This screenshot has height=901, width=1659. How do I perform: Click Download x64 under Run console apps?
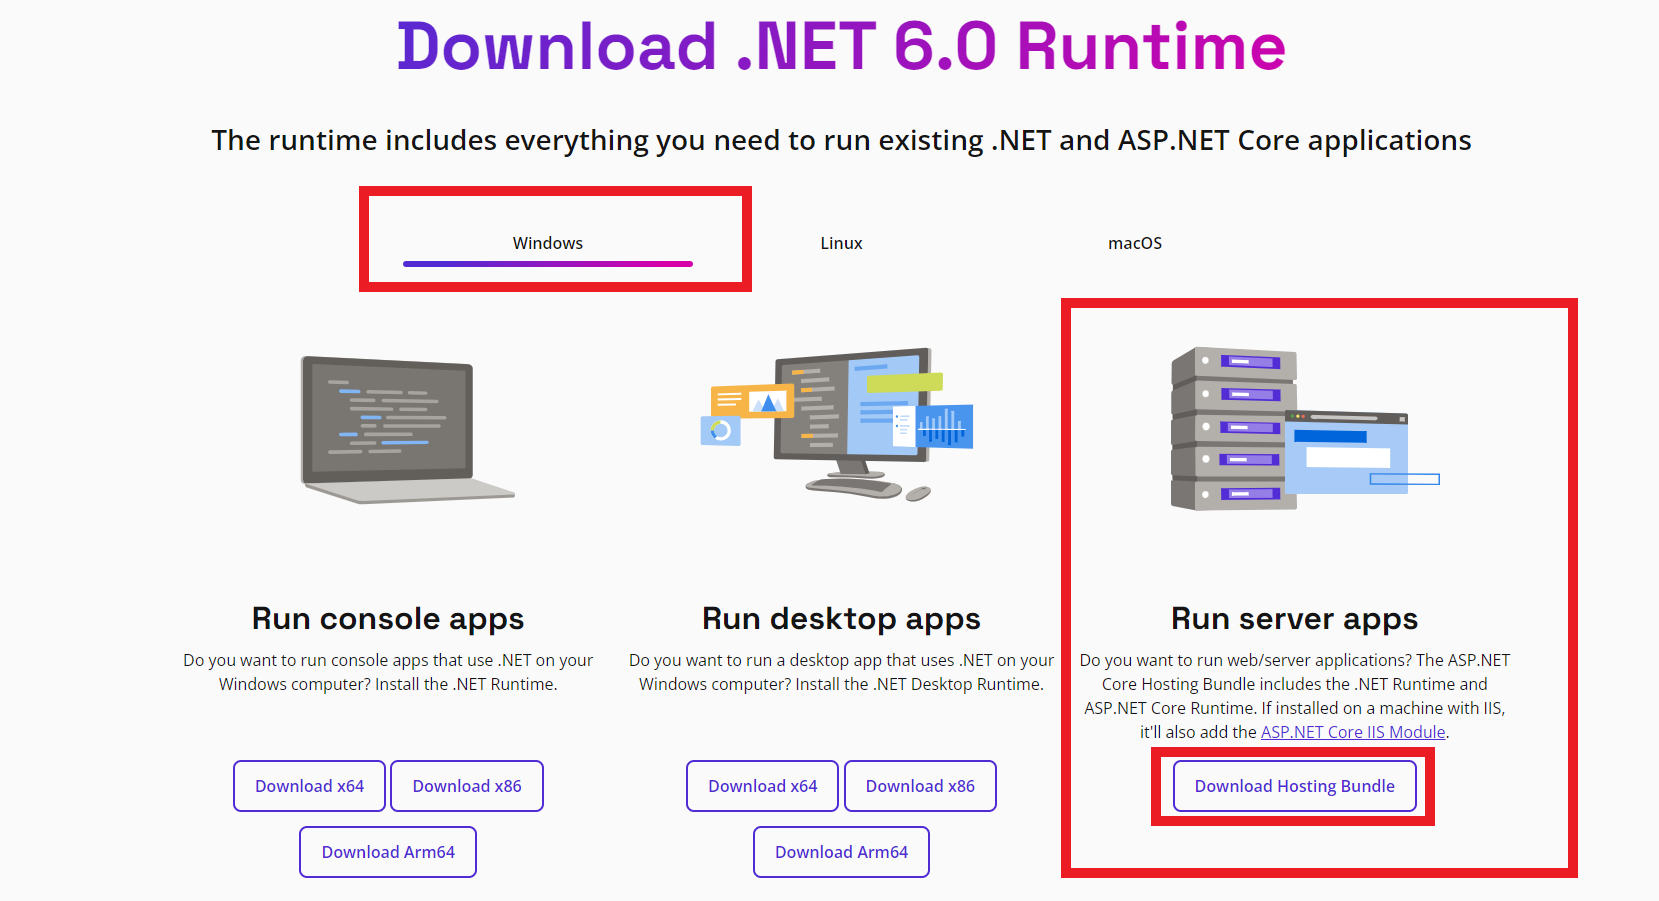pos(309,786)
